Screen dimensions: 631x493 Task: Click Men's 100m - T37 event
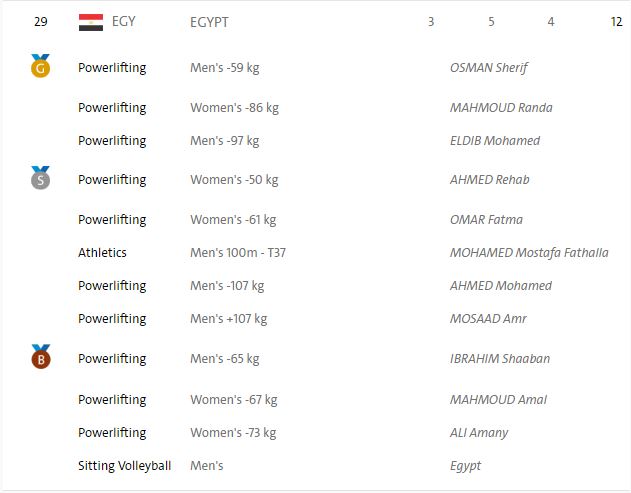point(238,253)
